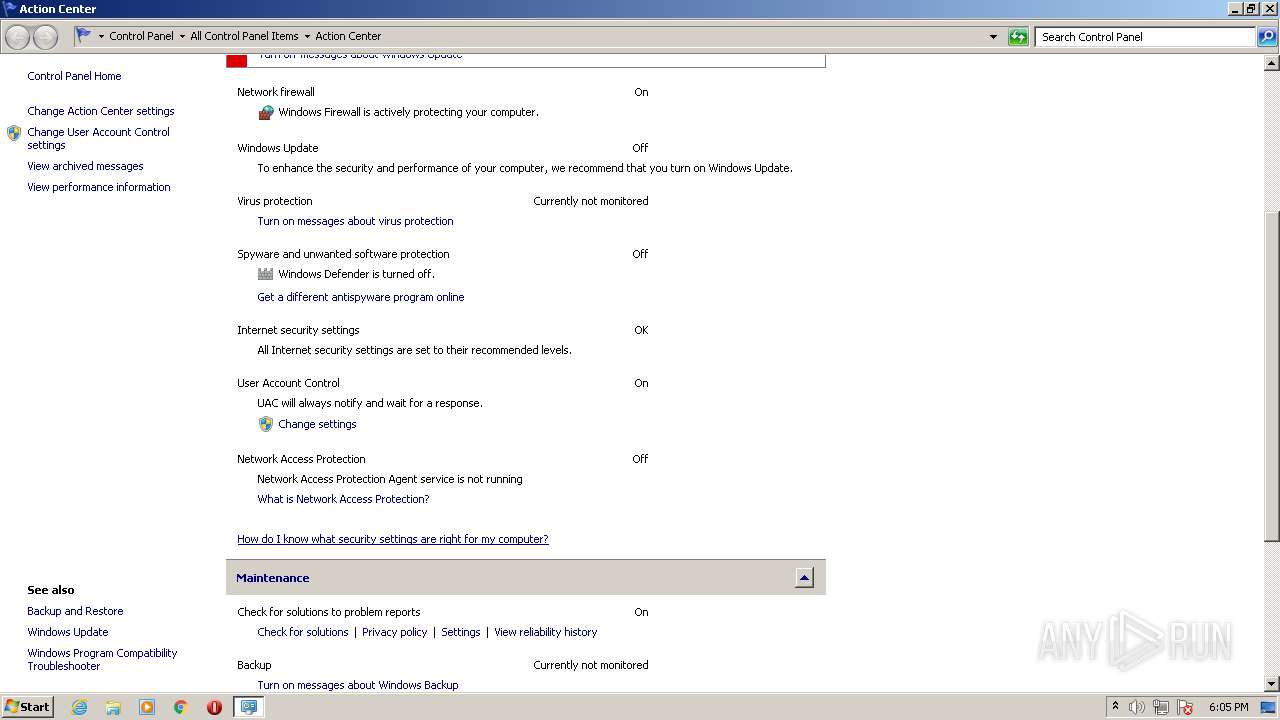The height and width of the screenshot is (720, 1280).
Task: Click the green refresh button
Action: pyautogui.click(x=1018, y=37)
